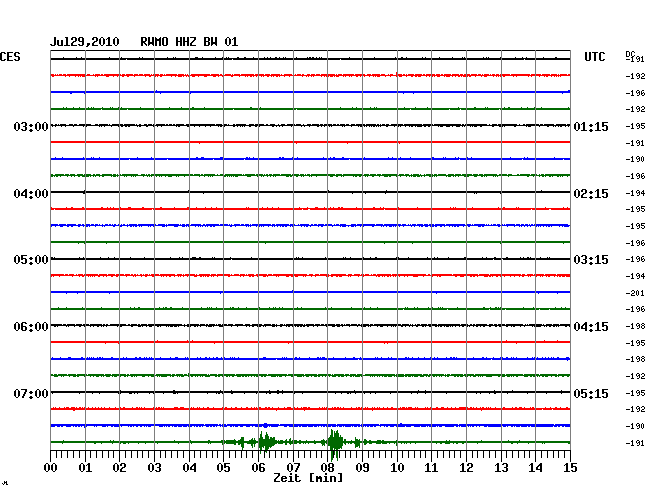Select minute 08 on the time axis
The image size is (650, 494).
coord(327,467)
